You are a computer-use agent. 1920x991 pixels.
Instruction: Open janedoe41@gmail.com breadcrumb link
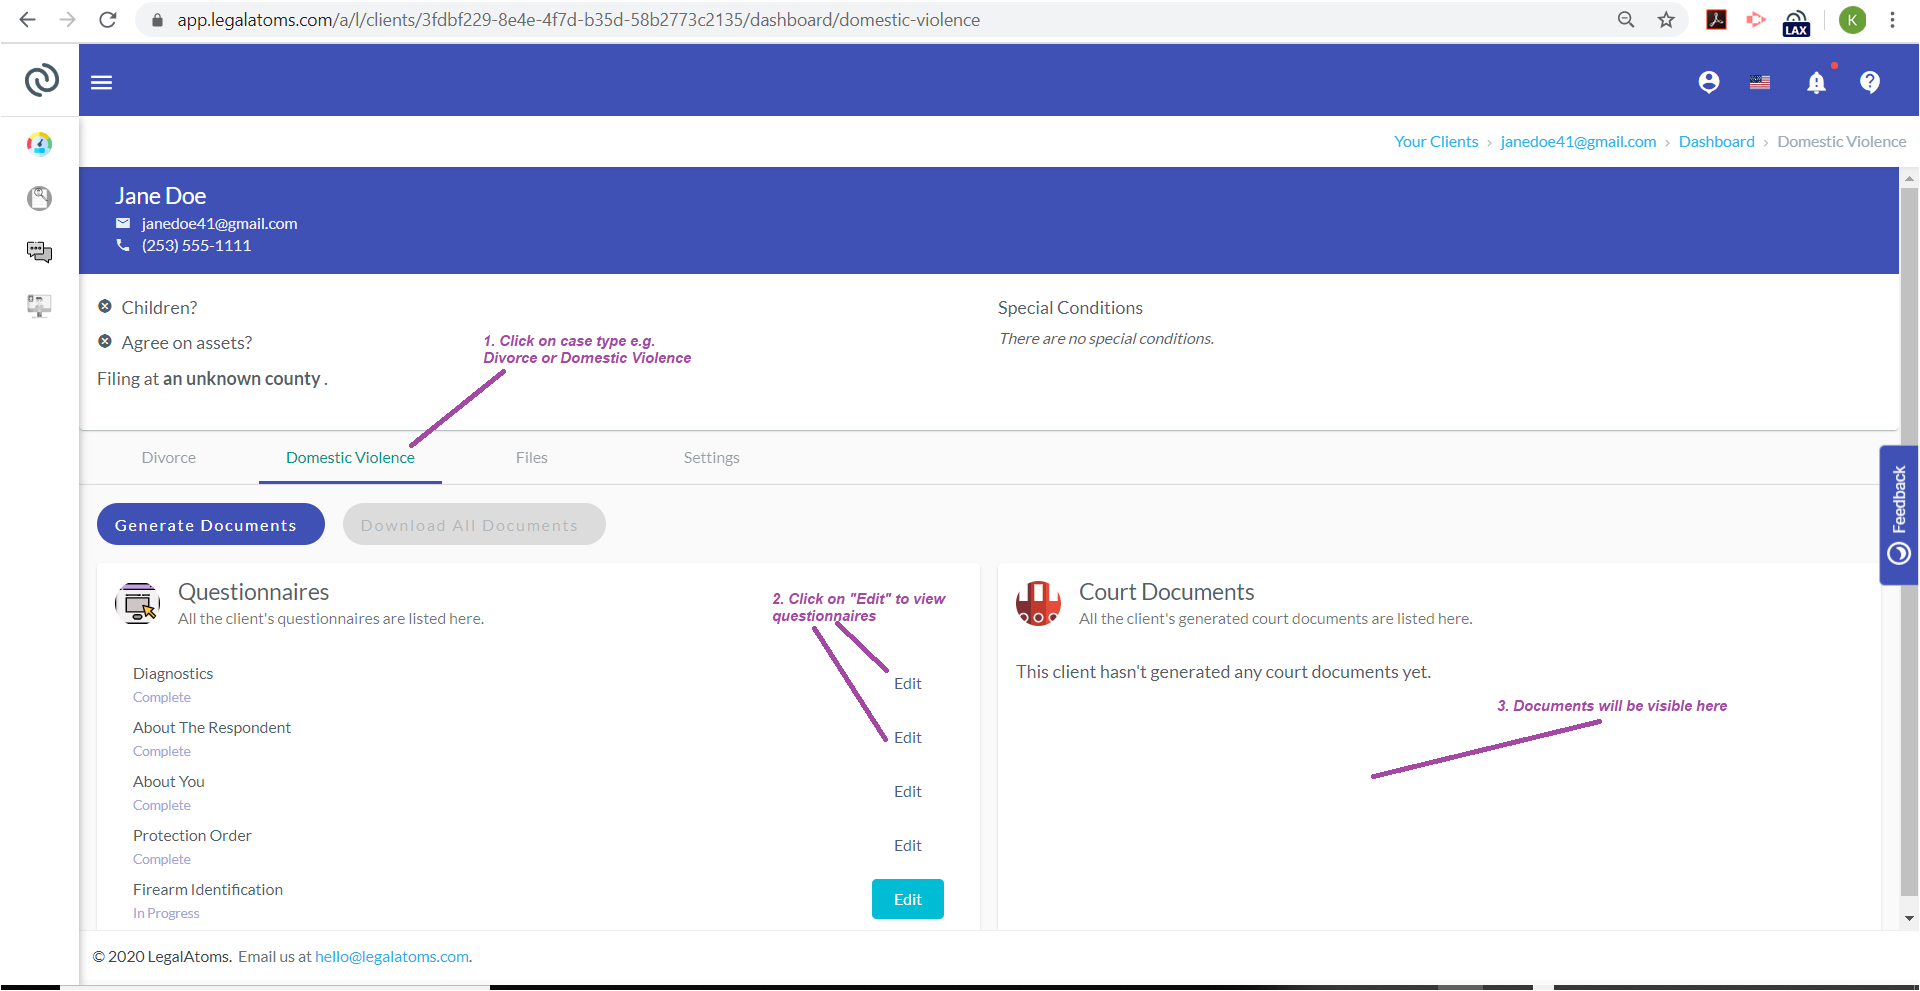[x=1578, y=141]
